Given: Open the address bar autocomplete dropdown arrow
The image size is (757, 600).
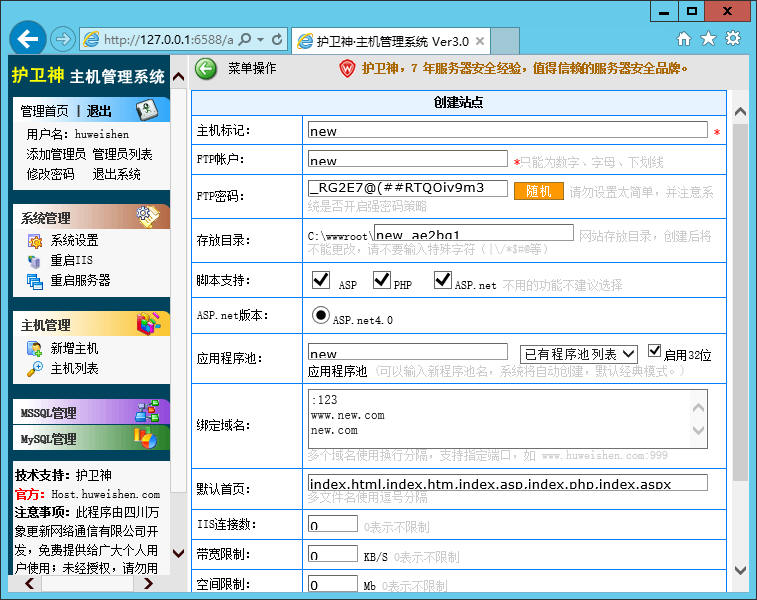Looking at the screenshot, I should [261, 39].
